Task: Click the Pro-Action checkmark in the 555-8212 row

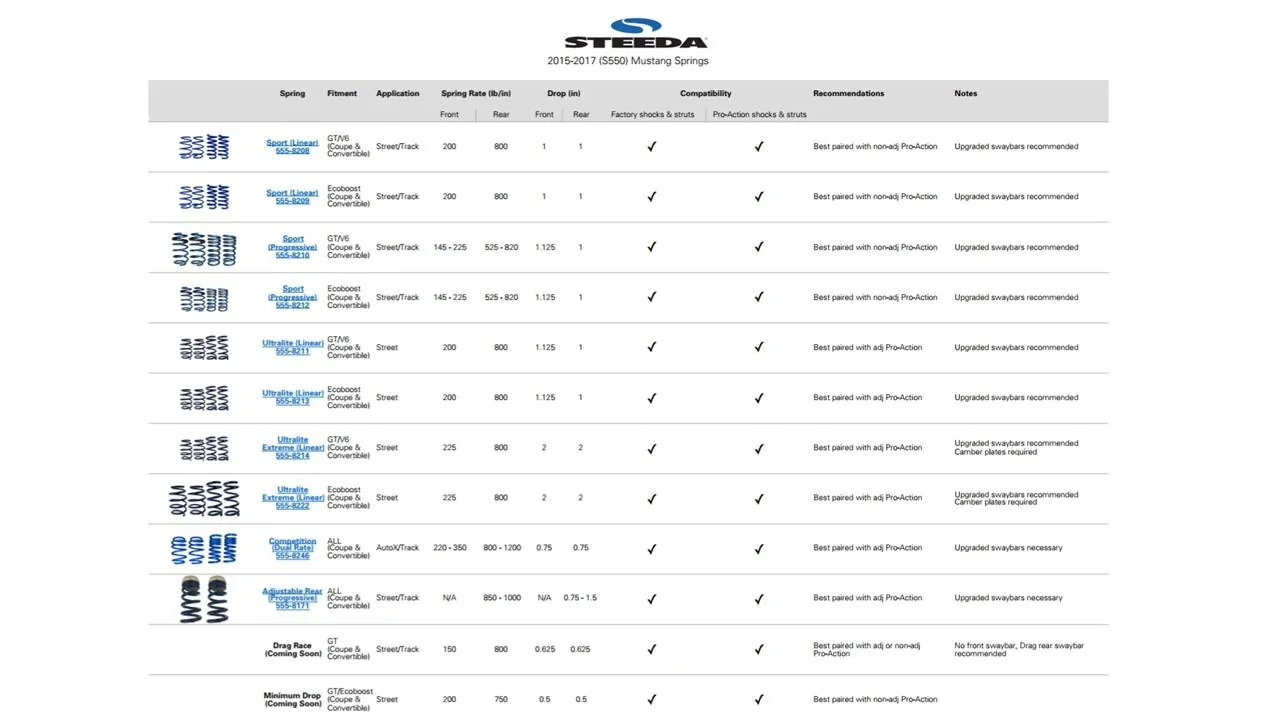Action: 759,297
